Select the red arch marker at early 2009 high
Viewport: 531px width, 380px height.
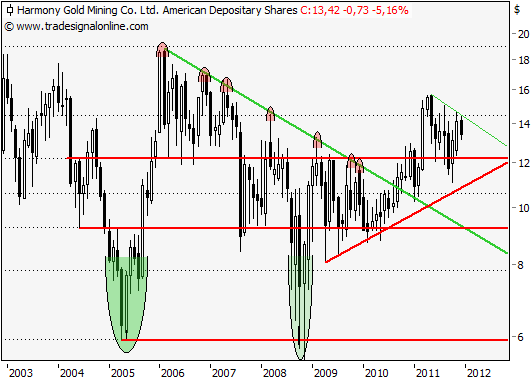point(317,139)
